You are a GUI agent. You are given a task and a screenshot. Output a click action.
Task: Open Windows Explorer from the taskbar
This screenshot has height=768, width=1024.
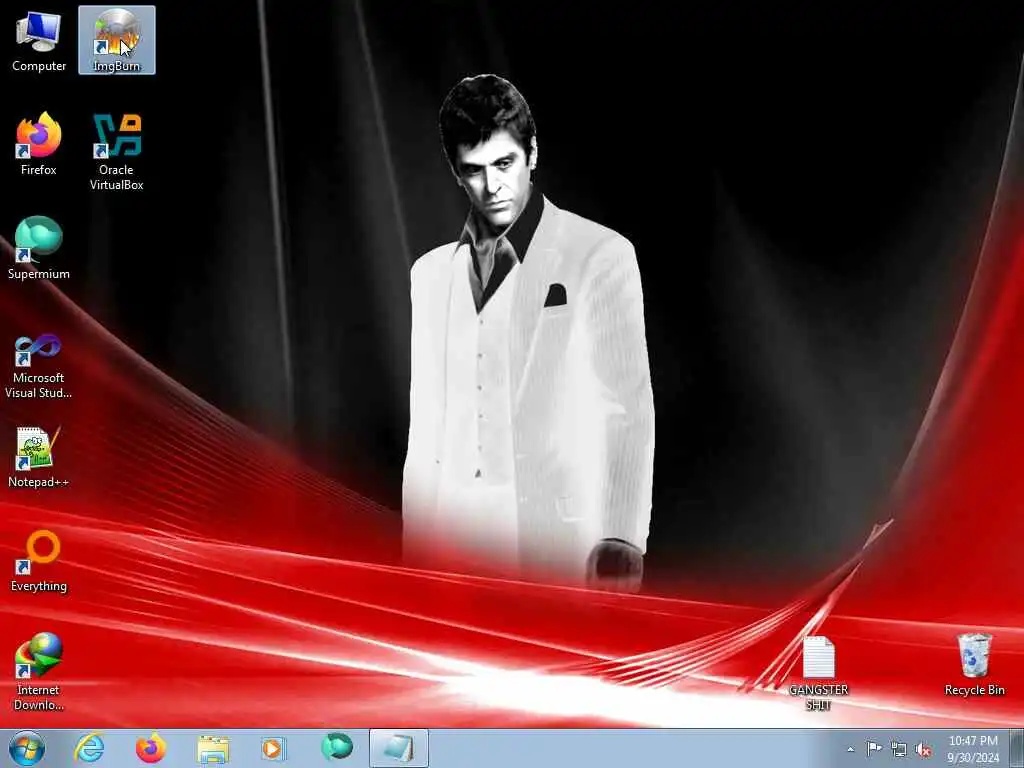pyautogui.click(x=213, y=748)
